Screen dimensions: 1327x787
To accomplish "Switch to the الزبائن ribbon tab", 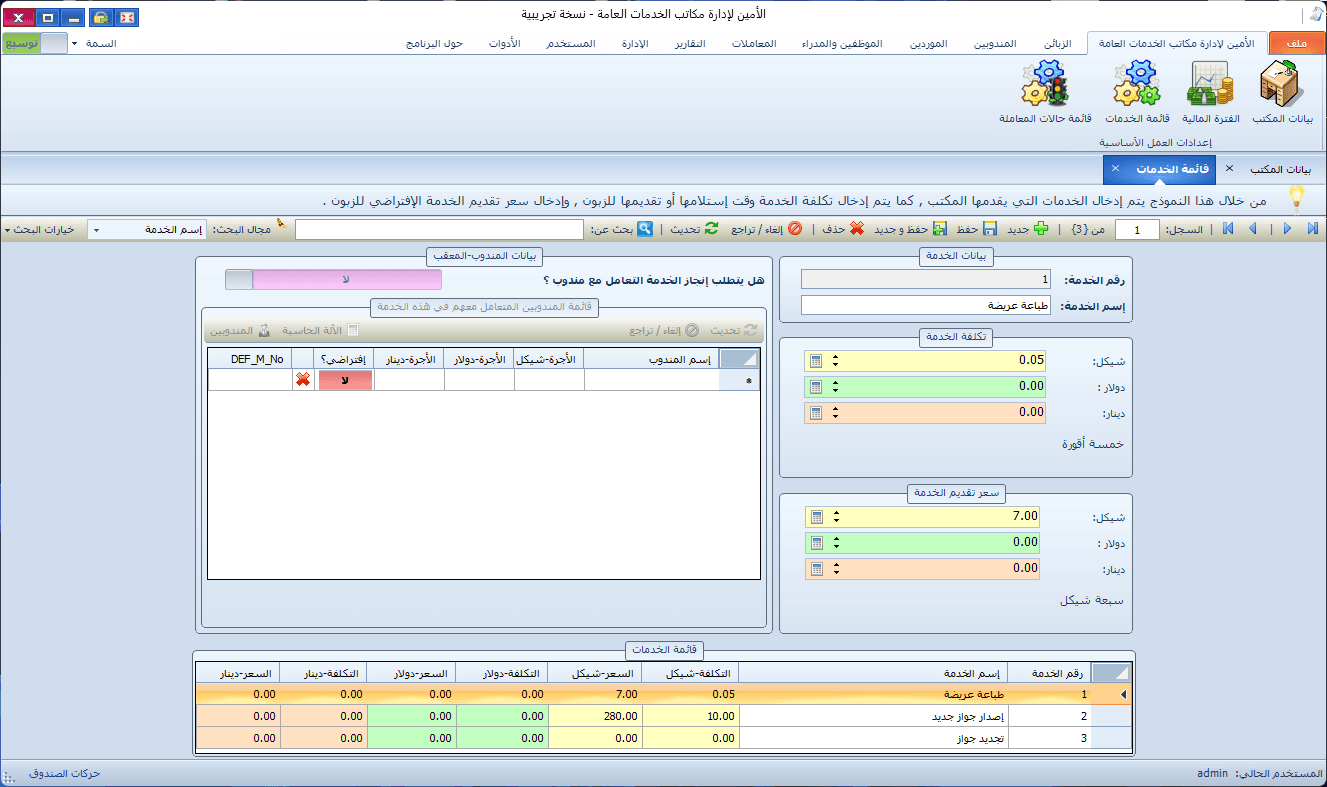I will [x=1057, y=44].
